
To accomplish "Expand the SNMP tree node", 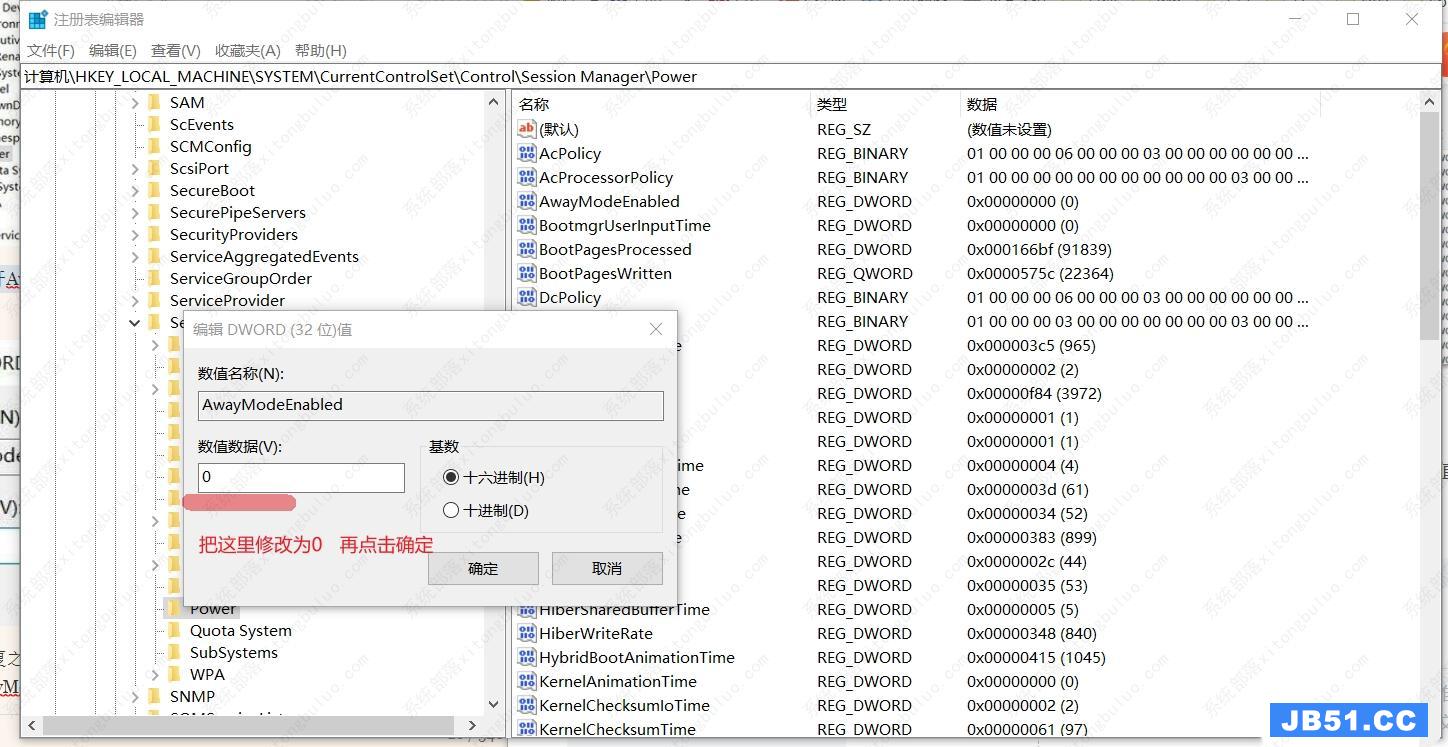I will pos(135,697).
